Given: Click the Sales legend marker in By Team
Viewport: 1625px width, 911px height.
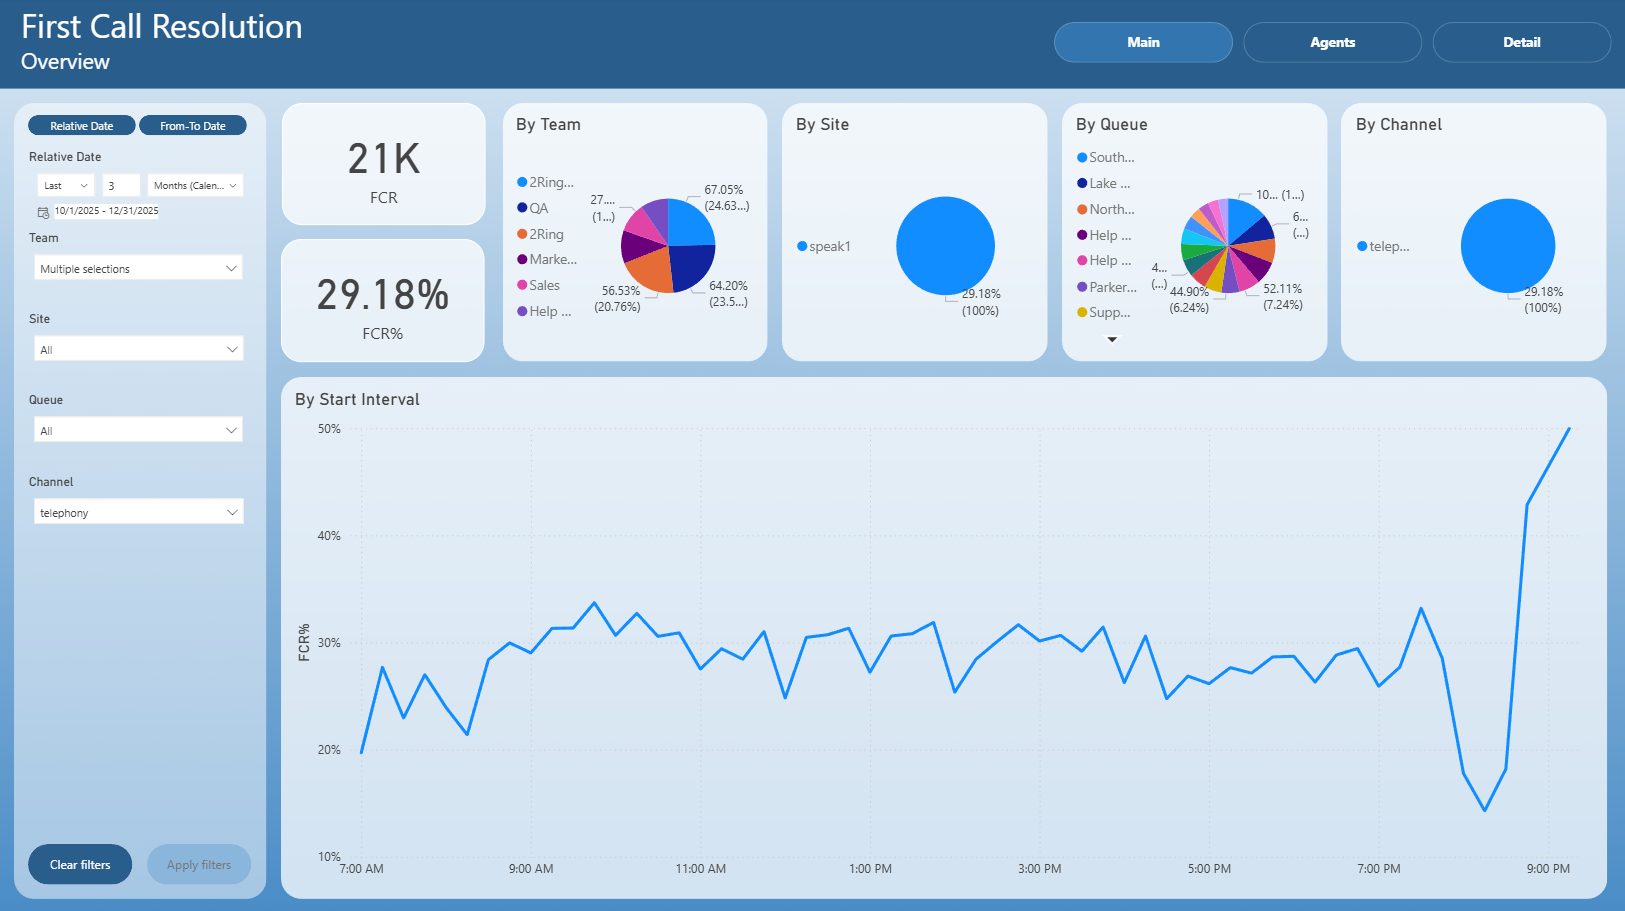Looking at the screenshot, I should (x=522, y=285).
